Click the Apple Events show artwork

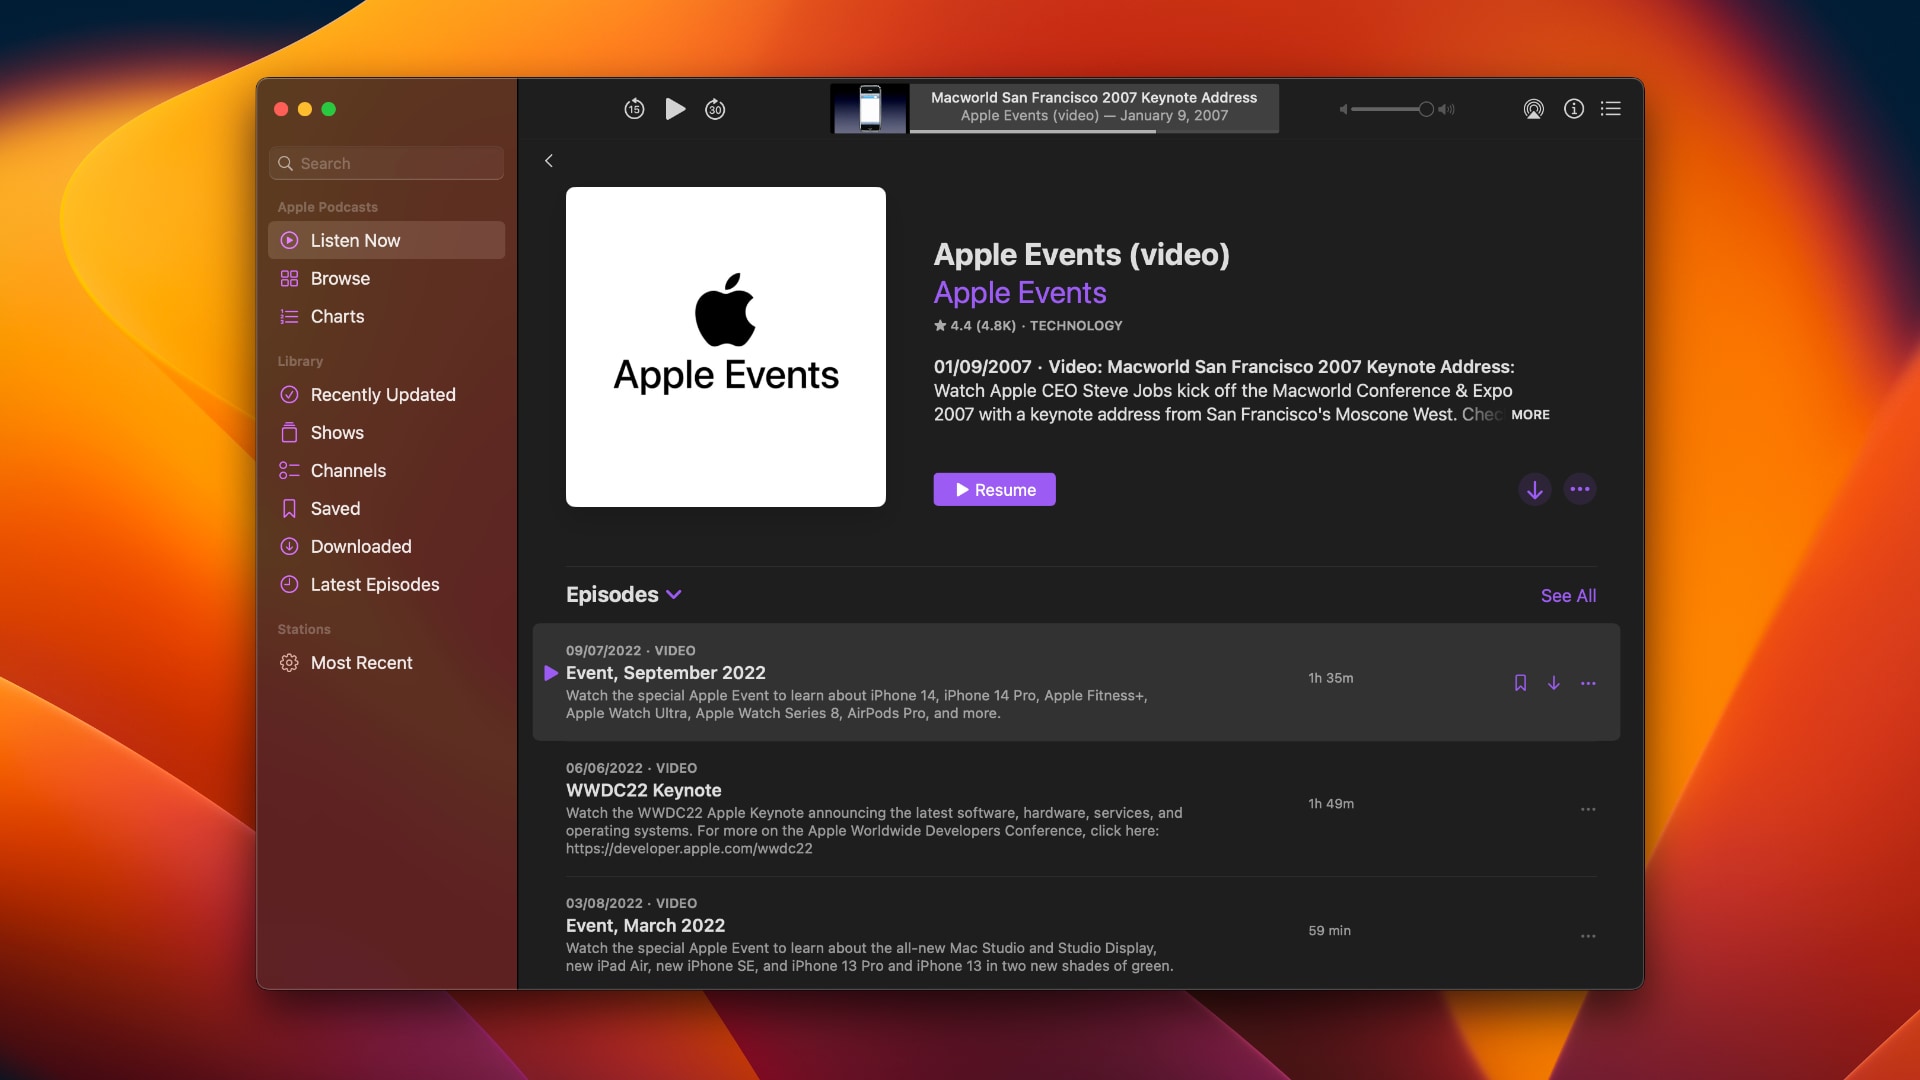(726, 347)
